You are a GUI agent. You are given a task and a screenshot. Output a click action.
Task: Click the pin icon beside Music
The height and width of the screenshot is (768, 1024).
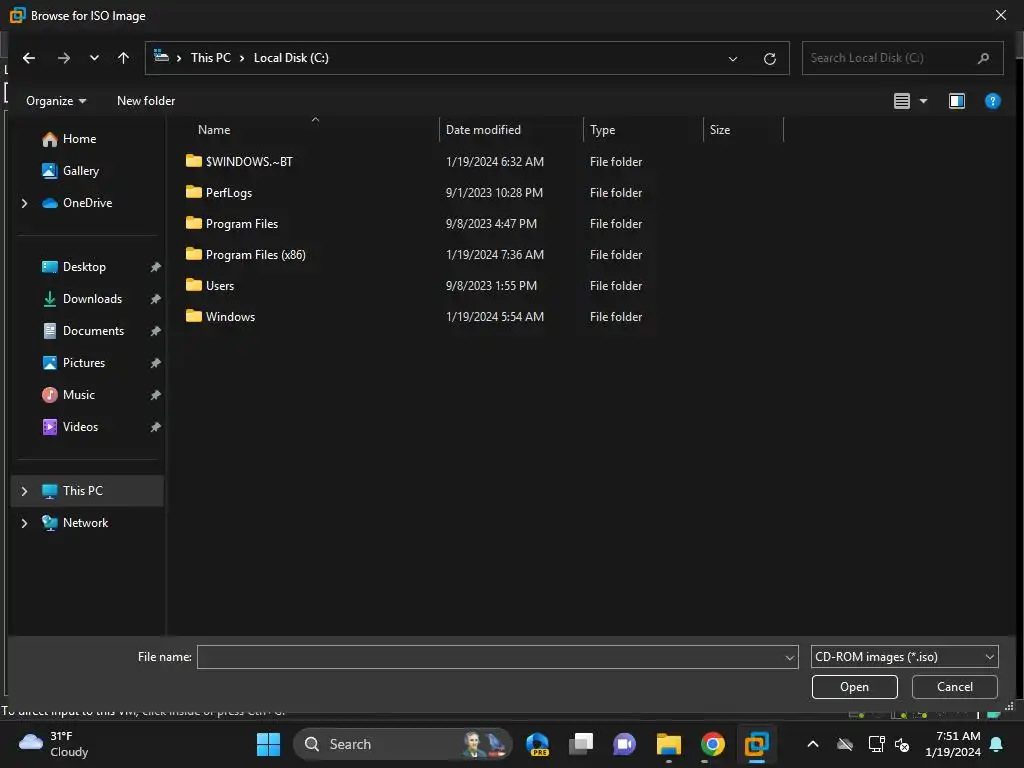point(155,395)
